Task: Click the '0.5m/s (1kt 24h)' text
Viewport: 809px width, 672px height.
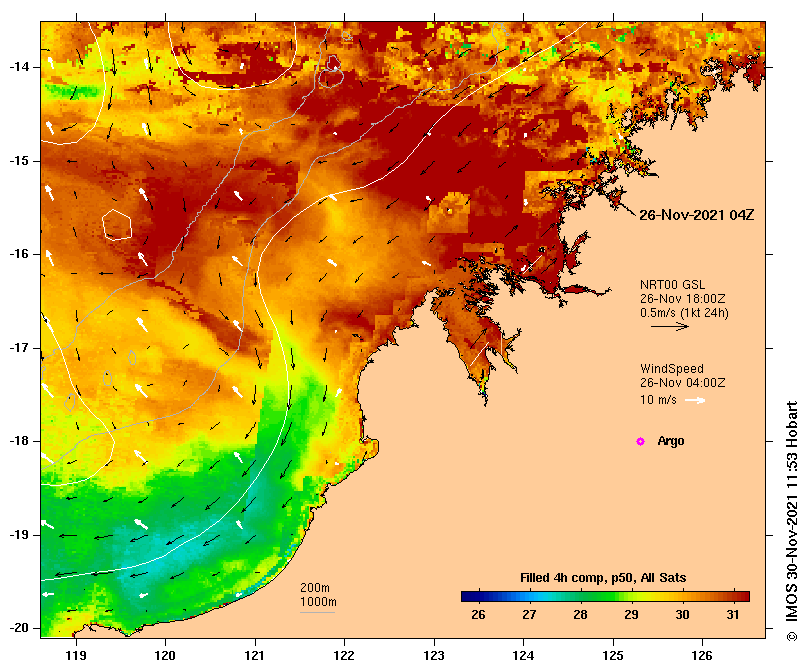Action: [684, 313]
